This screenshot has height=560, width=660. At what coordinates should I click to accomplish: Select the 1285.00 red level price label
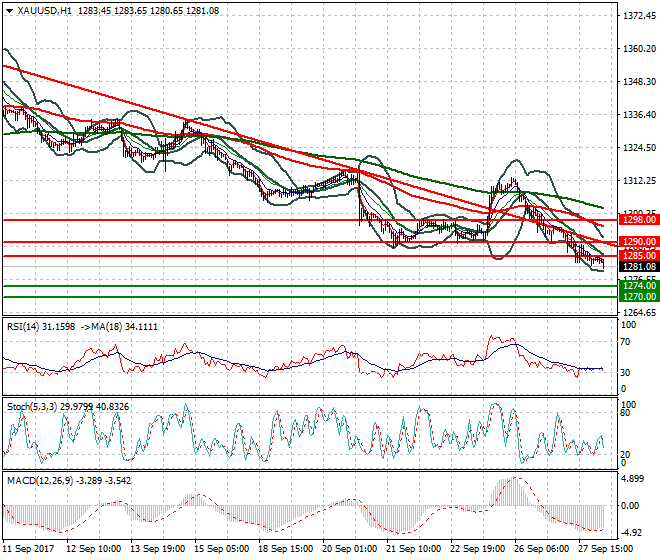(639, 256)
